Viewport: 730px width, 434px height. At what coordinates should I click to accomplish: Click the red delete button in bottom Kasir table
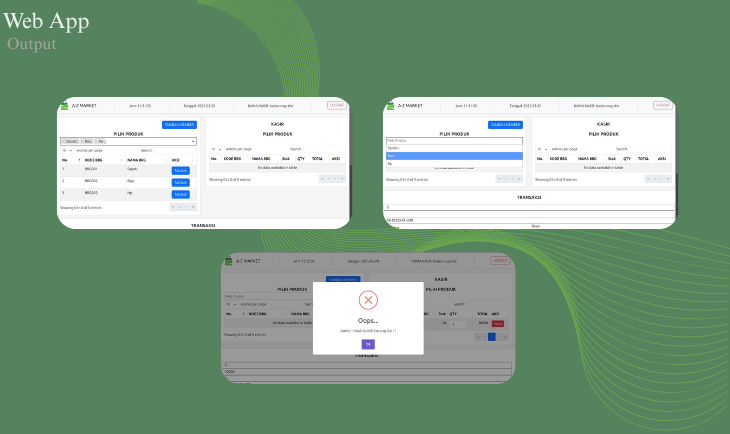(x=498, y=324)
